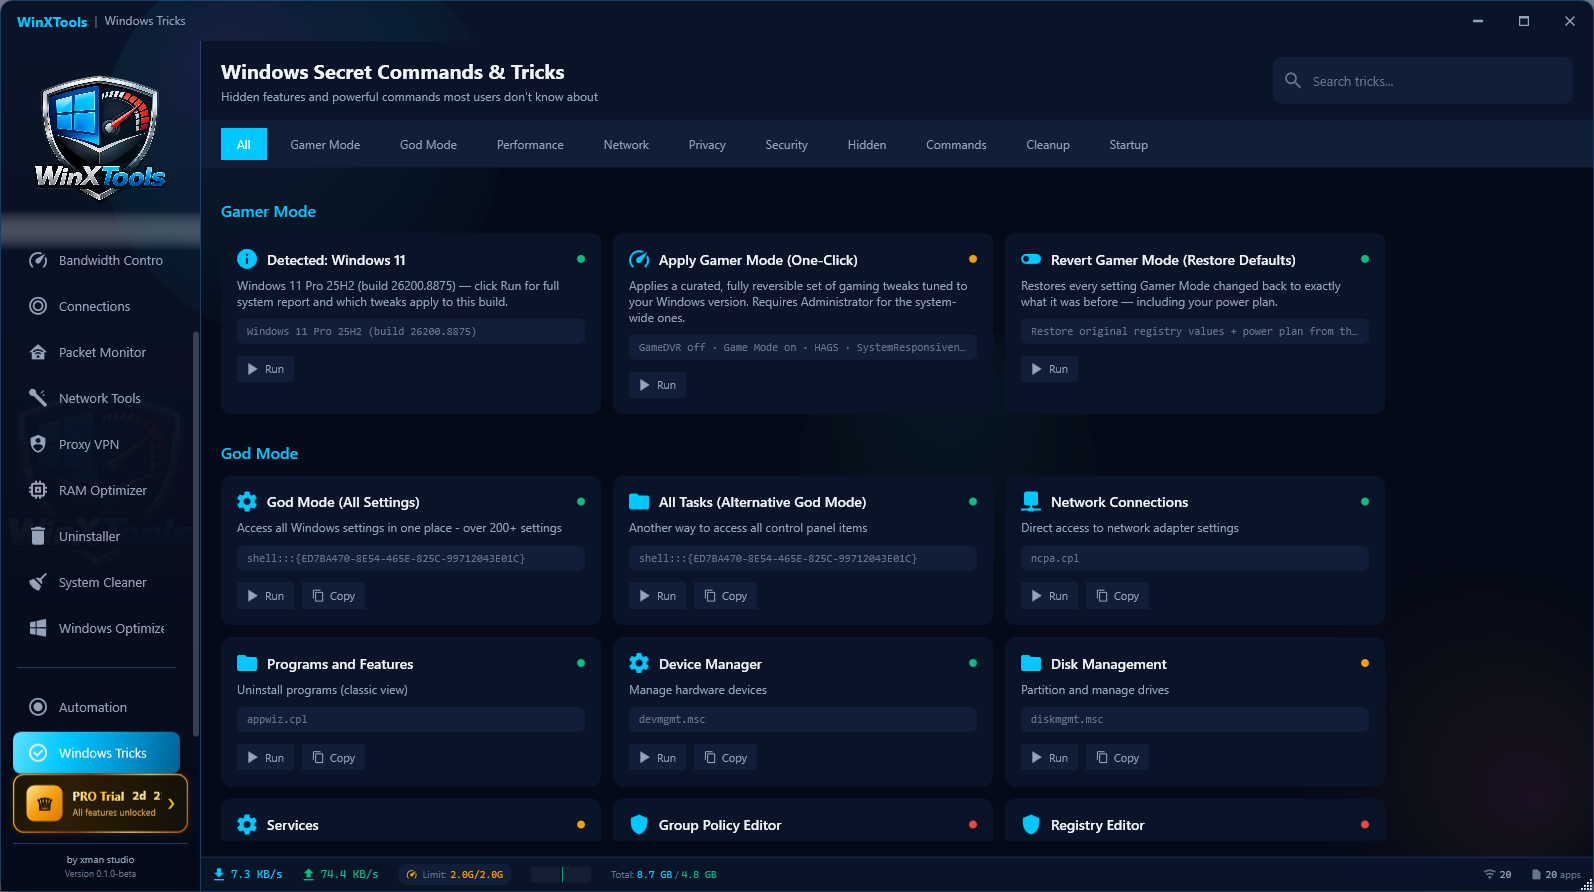Copy the God Mode (All Settings) command
The width and height of the screenshot is (1594, 892).
[334, 596]
